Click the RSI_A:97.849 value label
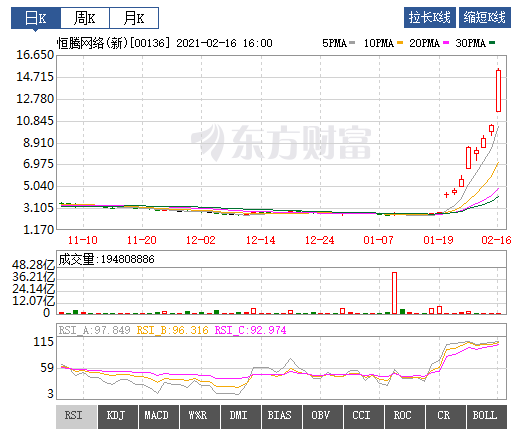The width and height of the screenshot is (517, 439). [x=94, y=330]
